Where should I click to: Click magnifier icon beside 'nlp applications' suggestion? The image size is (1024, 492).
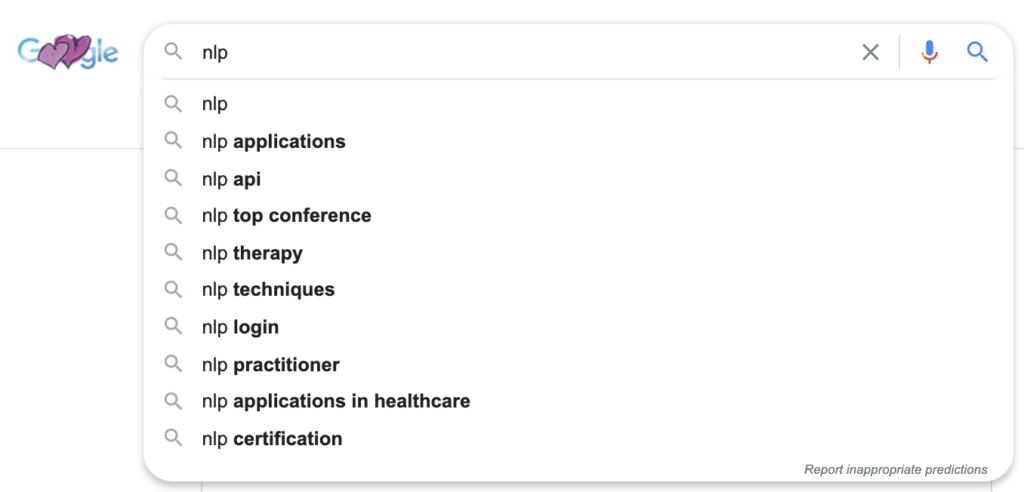coord(174,141)
